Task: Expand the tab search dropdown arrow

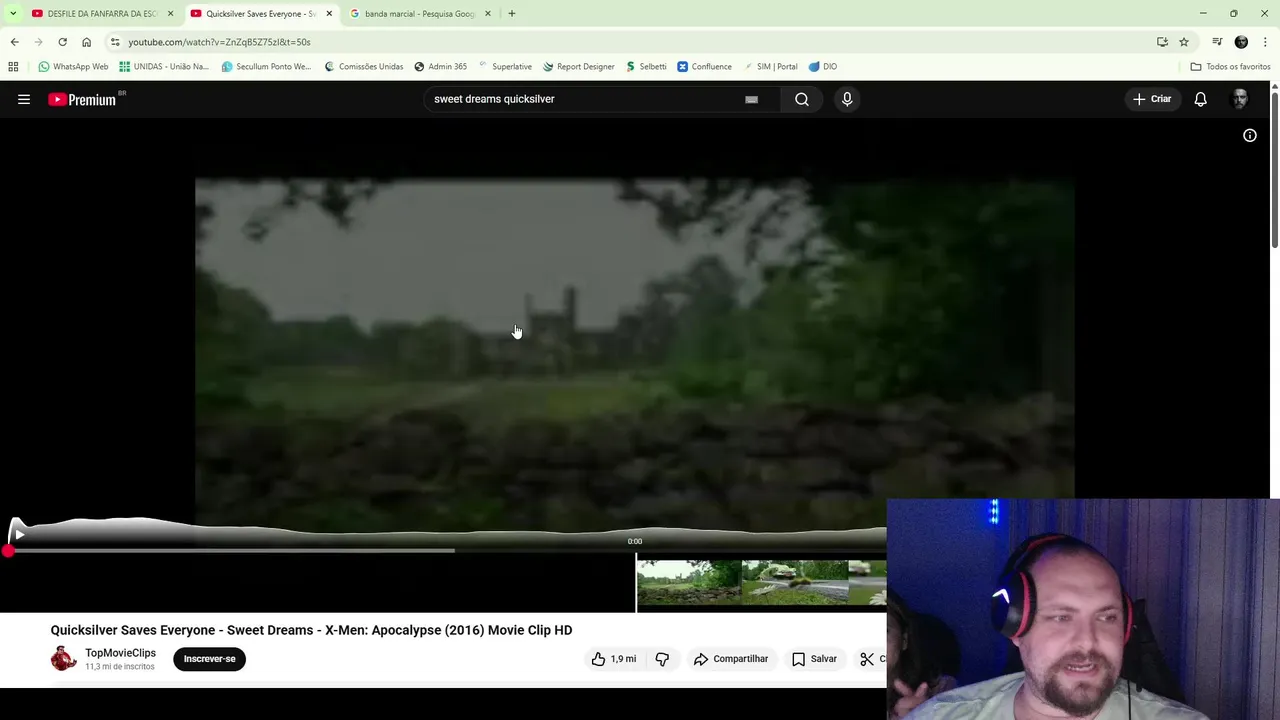Action: tap(12, 14)
